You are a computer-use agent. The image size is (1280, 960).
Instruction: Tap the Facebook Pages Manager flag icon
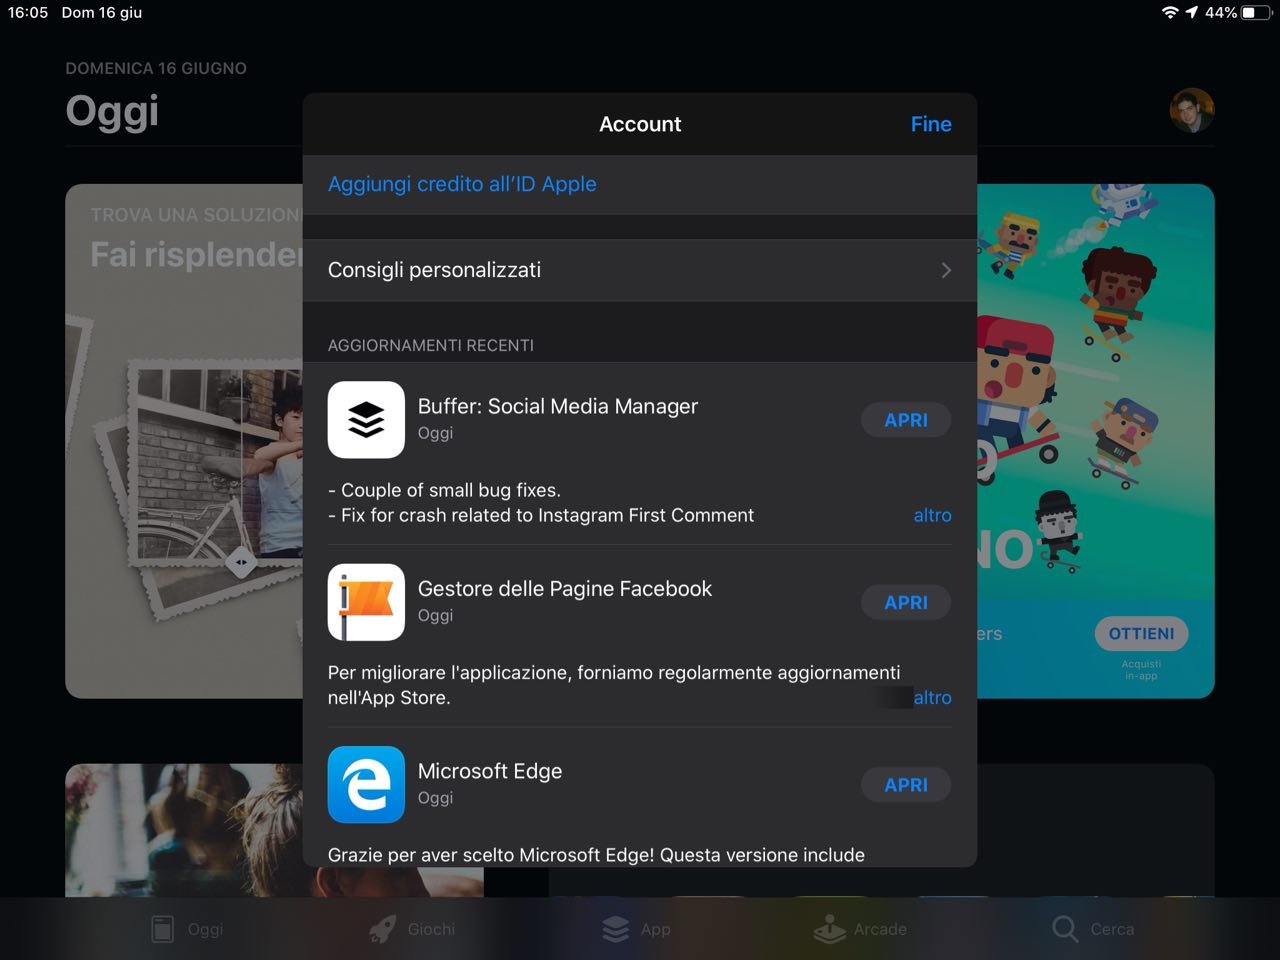[x=366, y=602]
